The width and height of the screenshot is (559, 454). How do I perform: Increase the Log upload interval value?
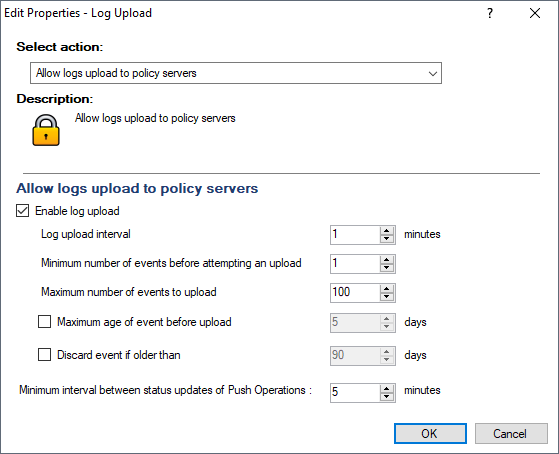point(387,231)
